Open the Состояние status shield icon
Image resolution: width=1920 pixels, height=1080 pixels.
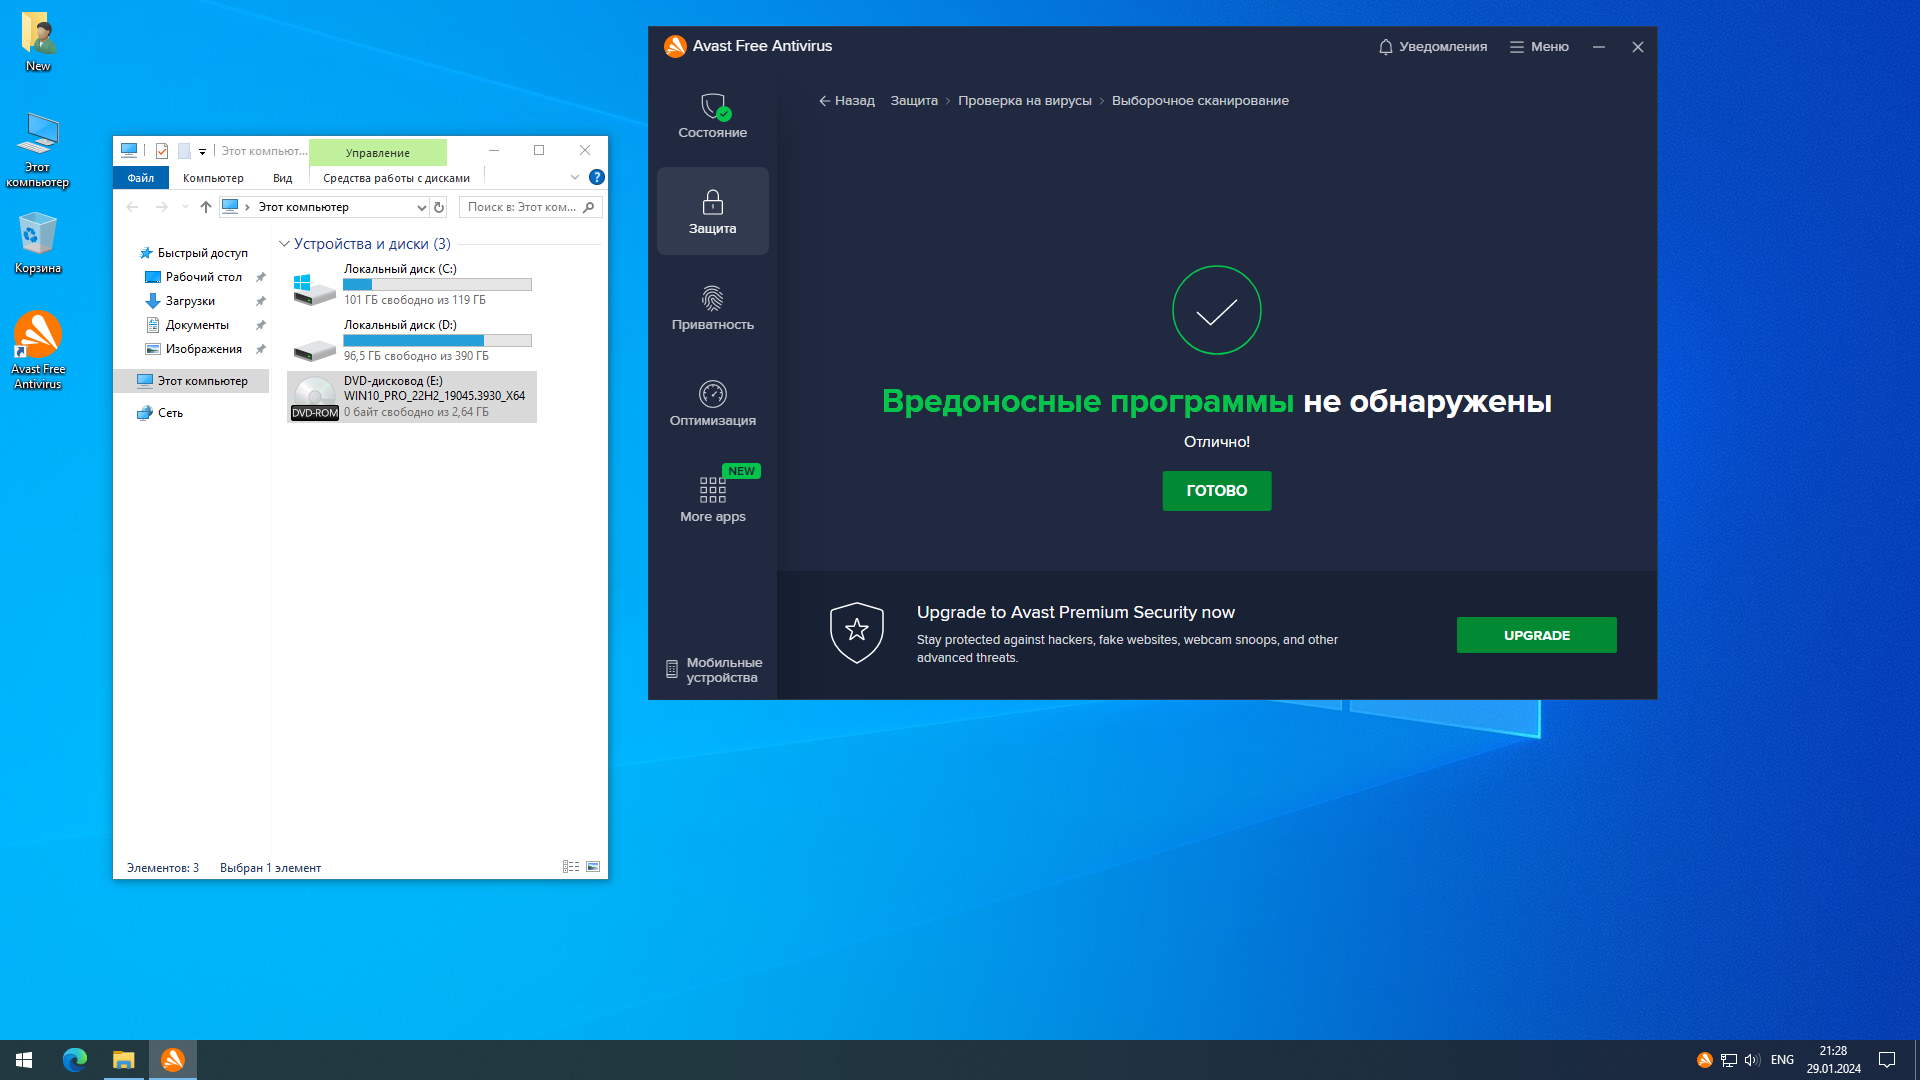[x=713, y=107]
